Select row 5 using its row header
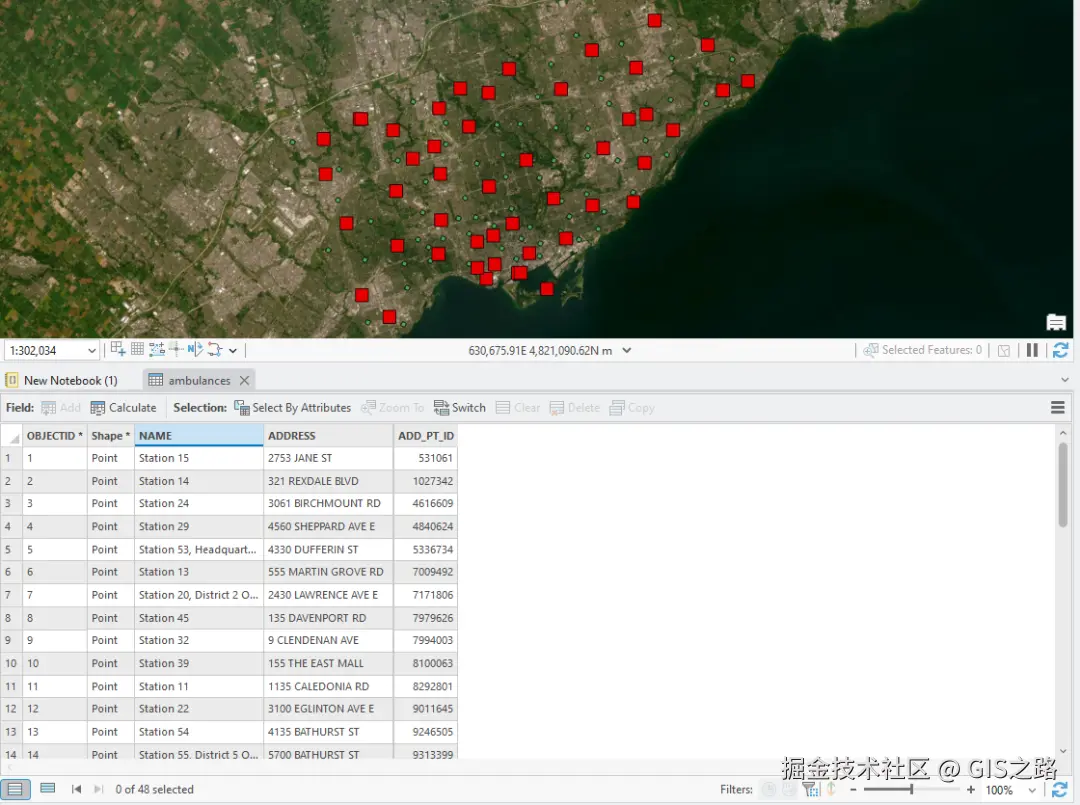1080x805 pixels. click(12, 550)
